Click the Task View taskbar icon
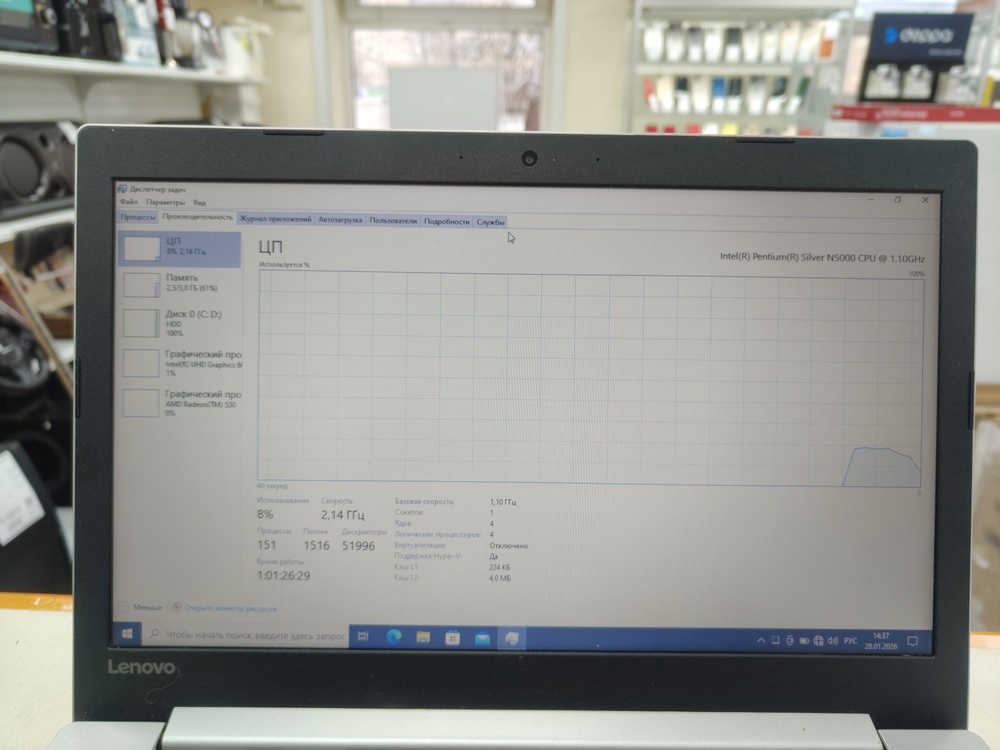The width and height of the screenshot is (1000, 750). (x=363, y=636)
